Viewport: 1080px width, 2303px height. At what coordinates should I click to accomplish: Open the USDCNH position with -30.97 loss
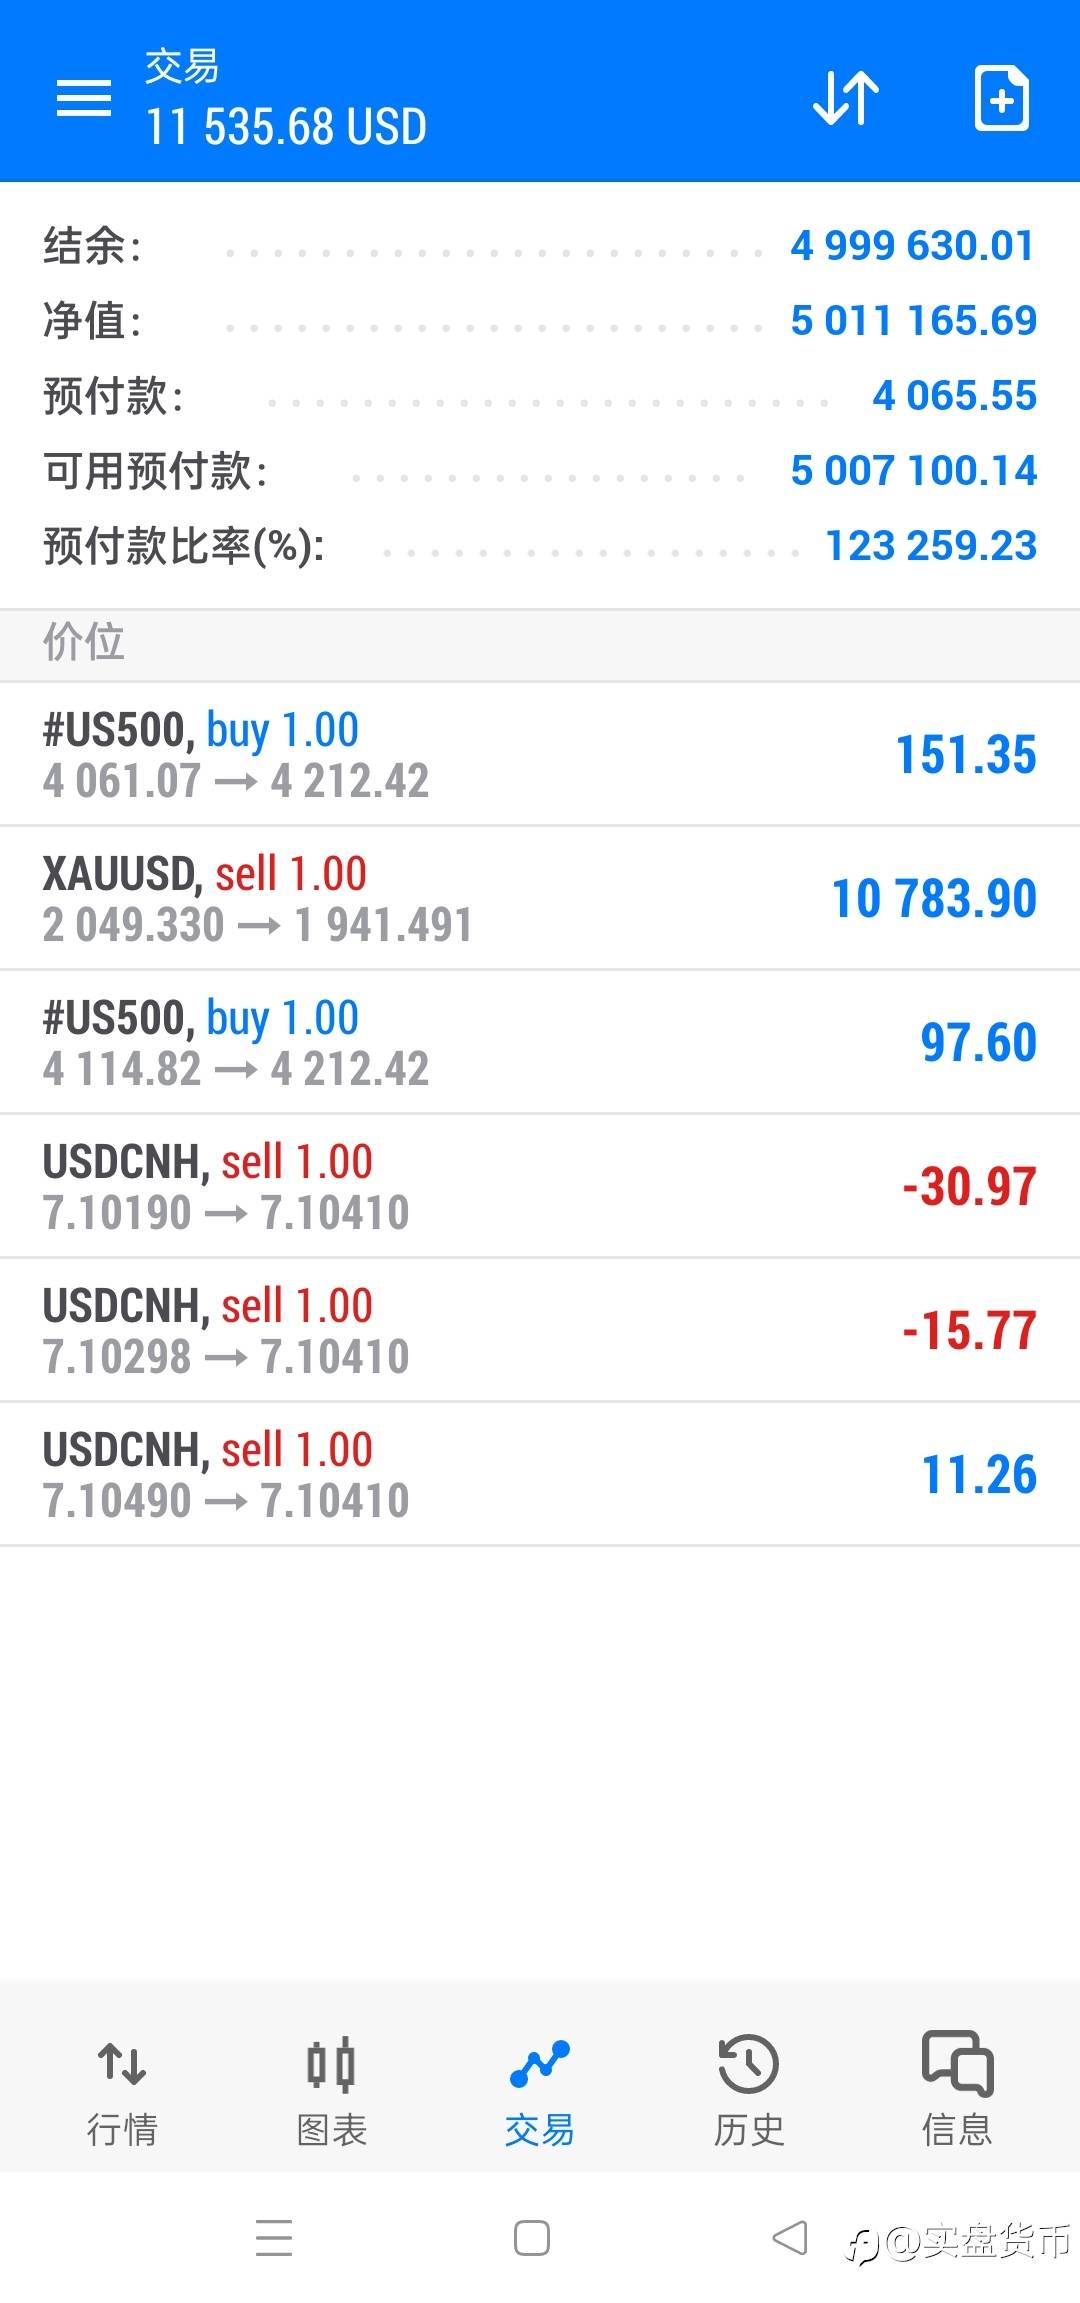point(540,1187)
